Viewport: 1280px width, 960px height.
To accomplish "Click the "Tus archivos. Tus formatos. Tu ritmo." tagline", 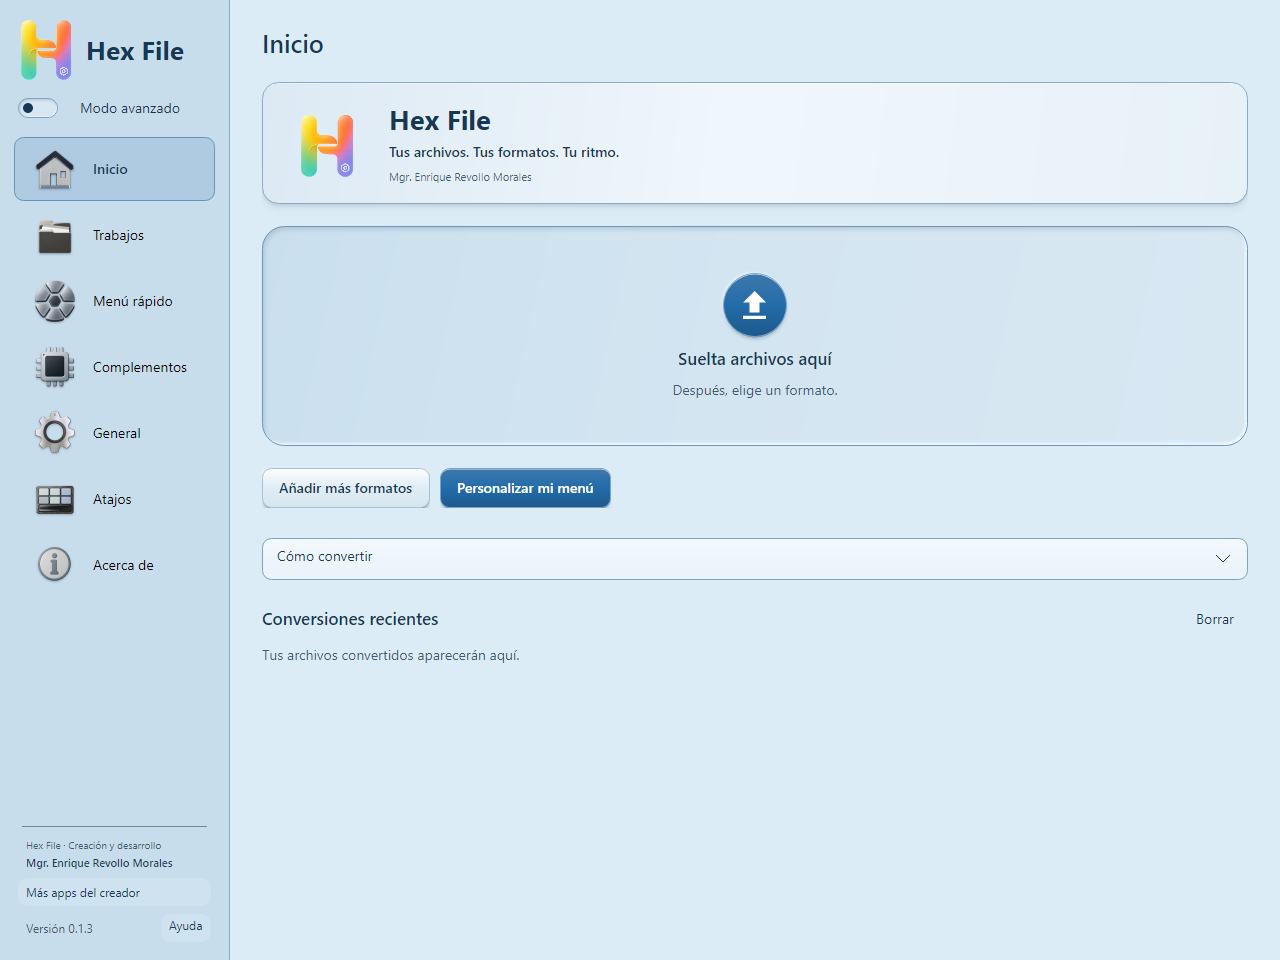I will coord(504,153).
